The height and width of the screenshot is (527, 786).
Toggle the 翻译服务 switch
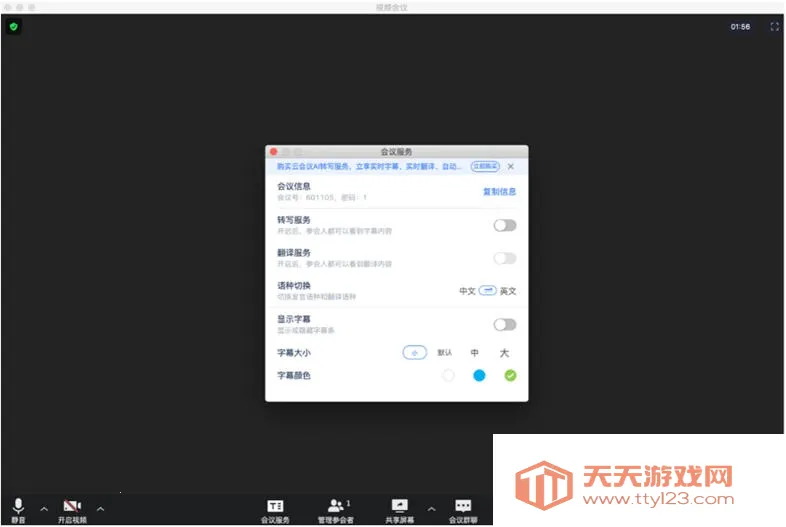coord(505,258)
